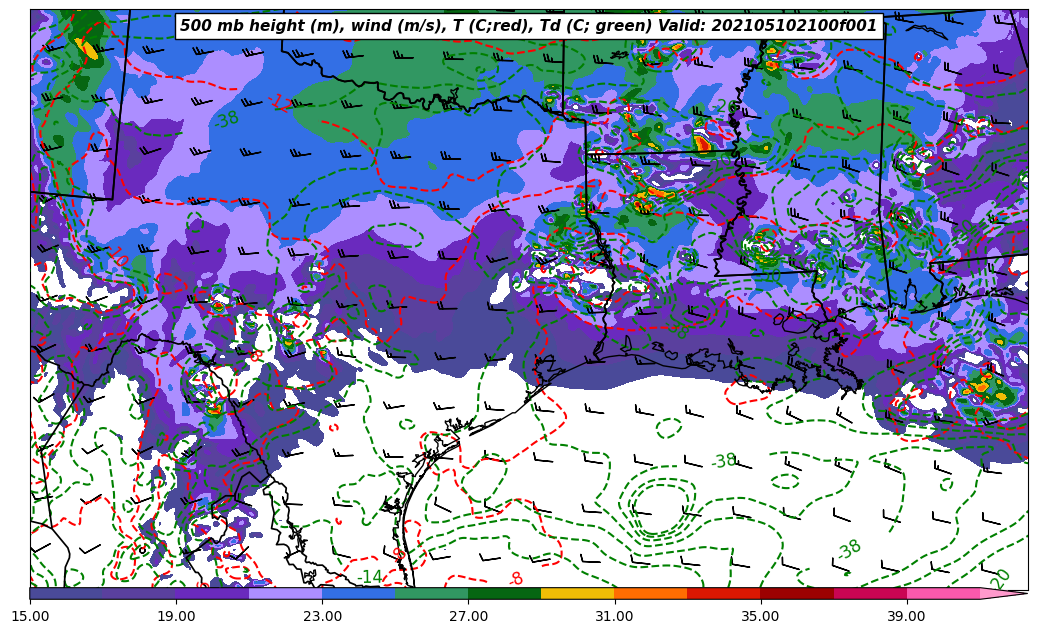Select the 35.00 colorbar tick label

(760, 616)
